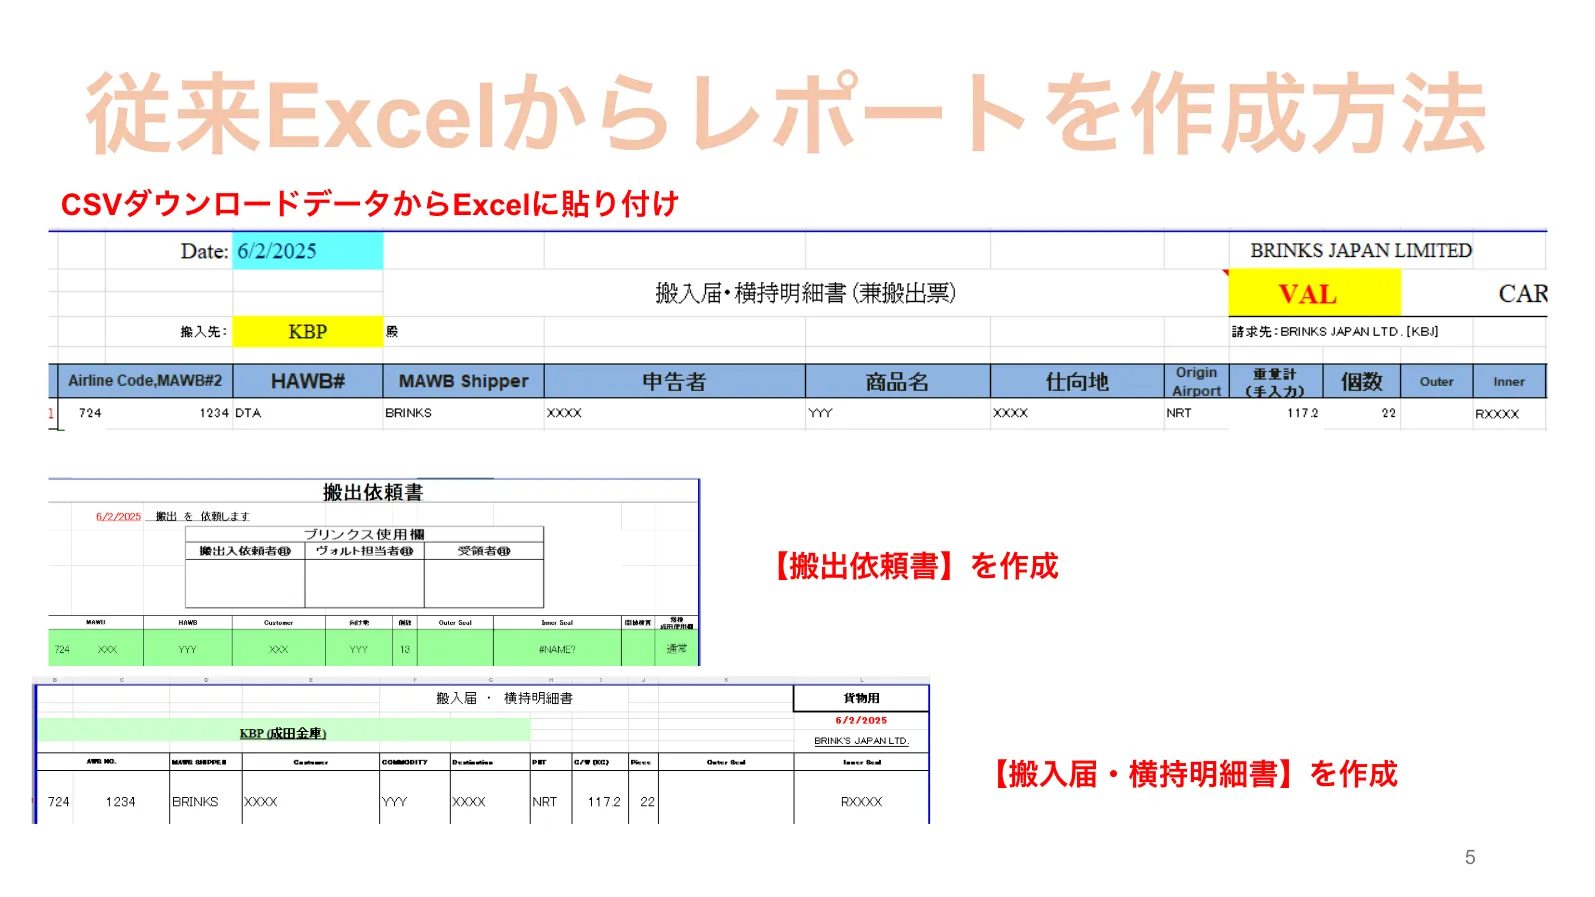Click the underlined KBP (成田金庫) text
The height and width of the screenshot is (897, 1595).
(x=283, y=733)
